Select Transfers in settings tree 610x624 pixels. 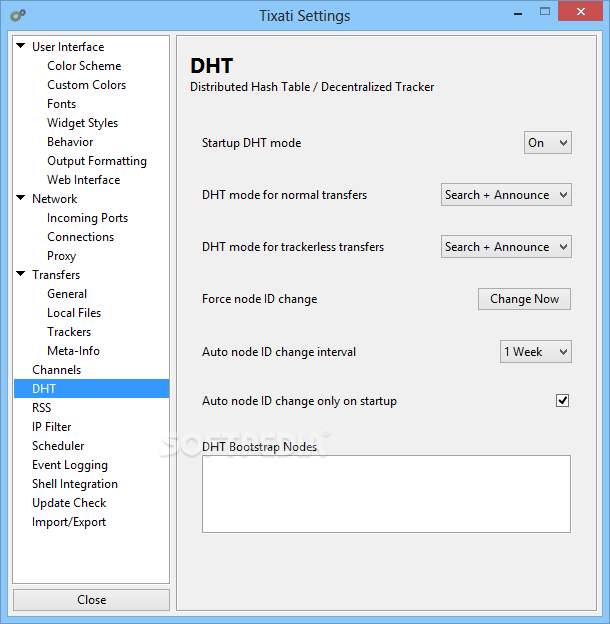pyautogui.click(x=56, y=275)
